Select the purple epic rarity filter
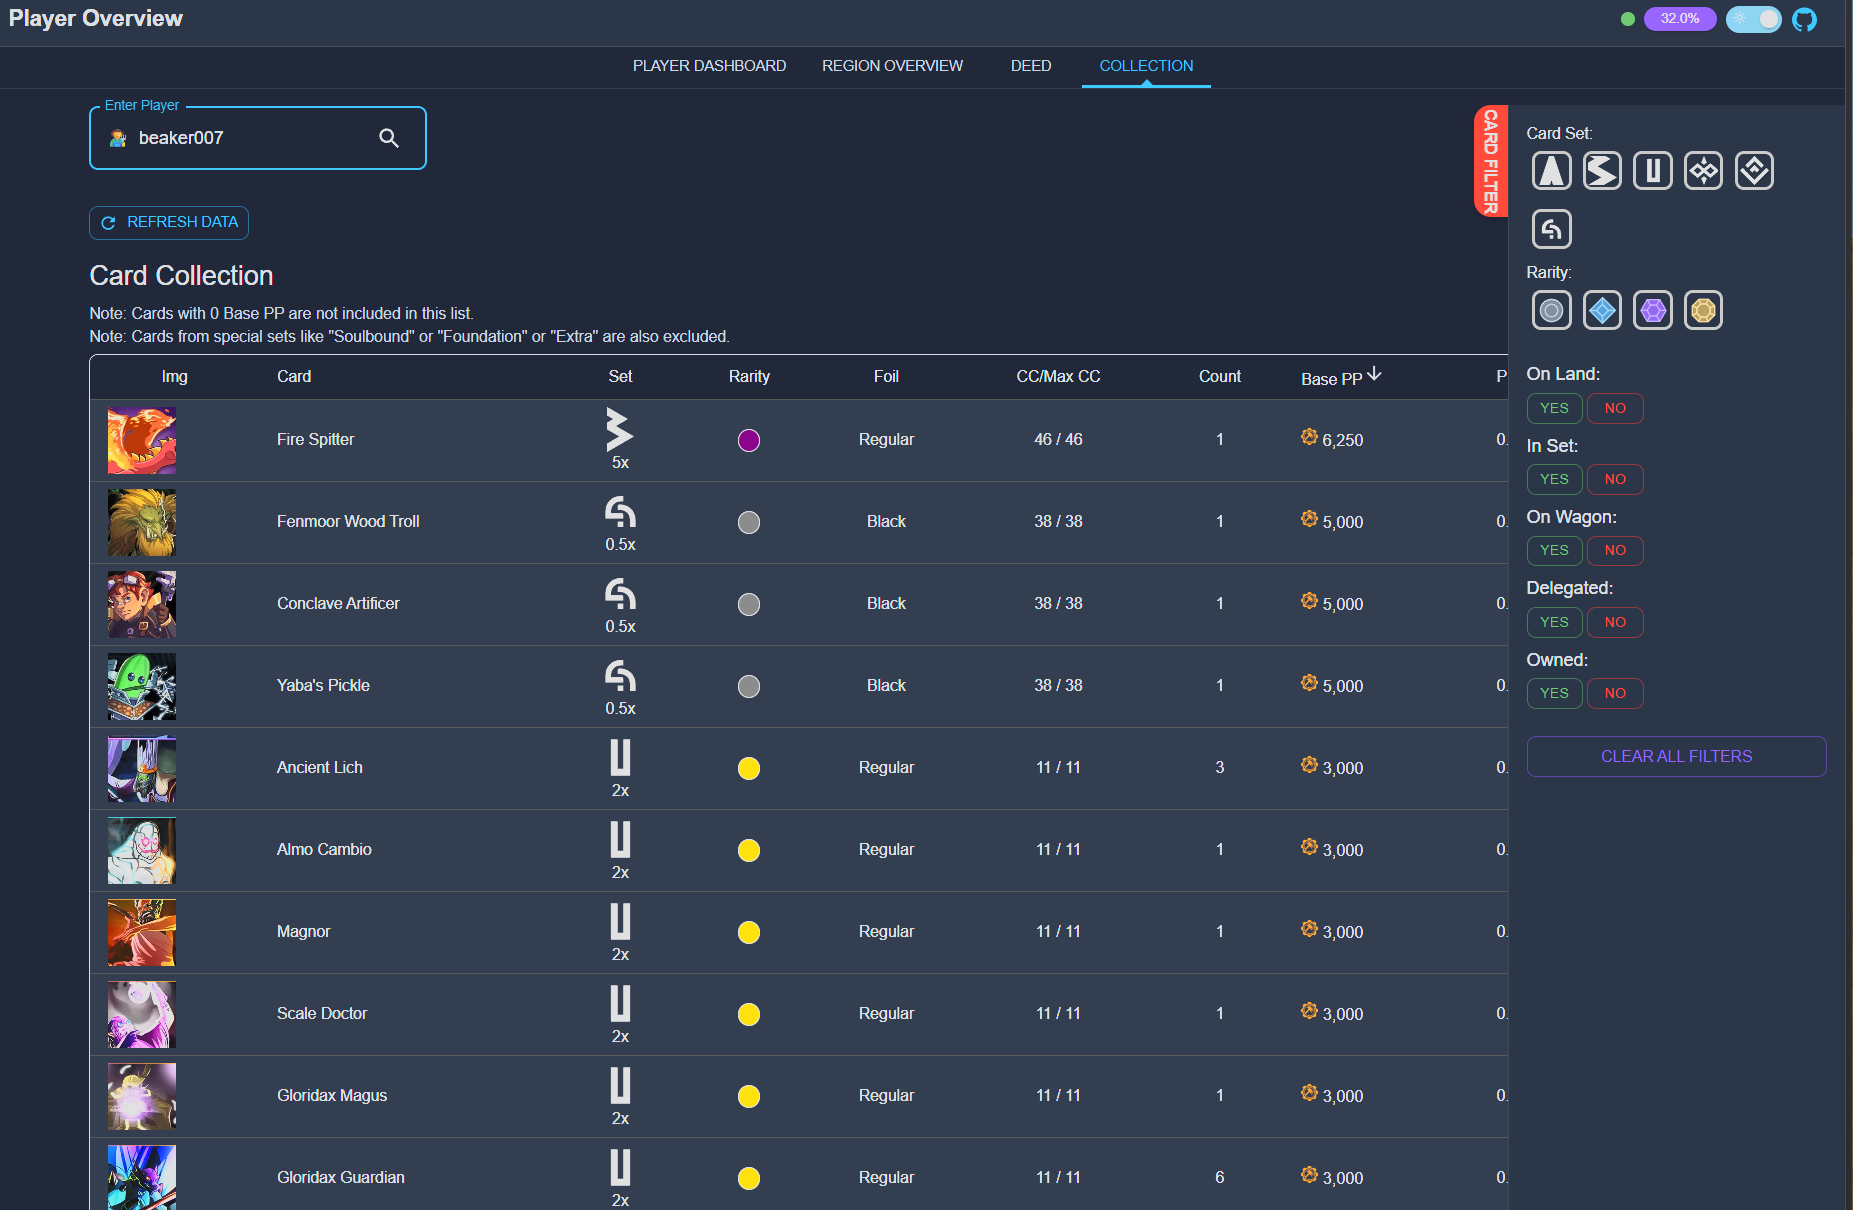The width and height of the screenshot is (1853, 1210). point(1652,310)
